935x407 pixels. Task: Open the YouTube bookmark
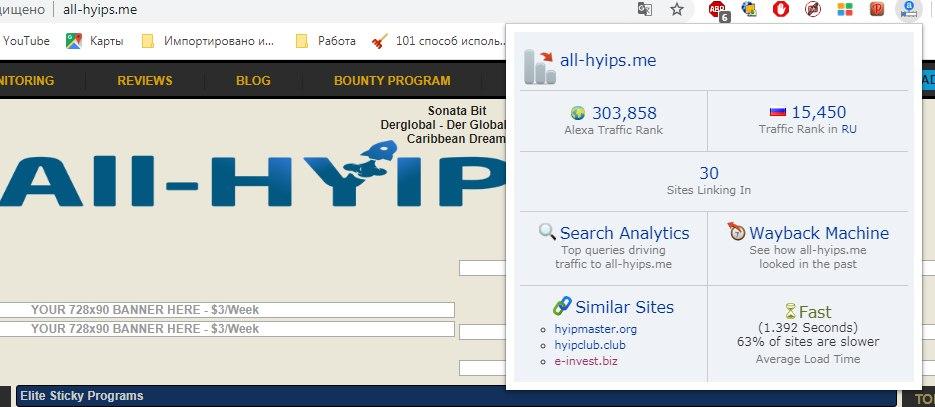click(x=26, y=41)
